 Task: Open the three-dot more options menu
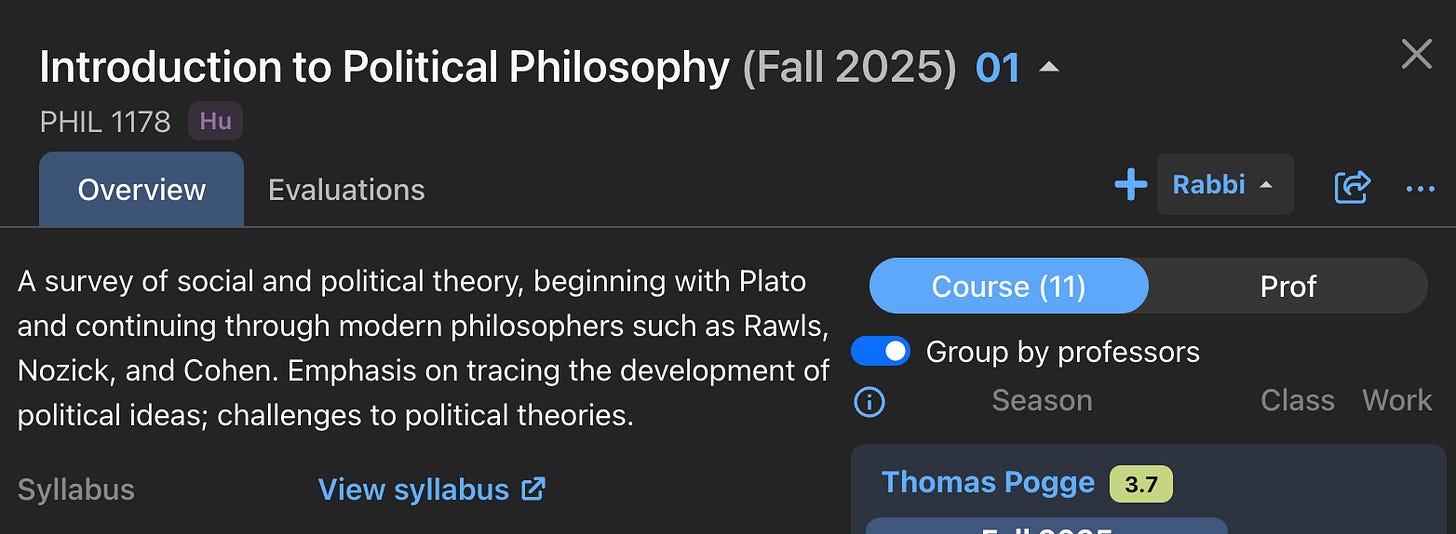click(1420, 188)
